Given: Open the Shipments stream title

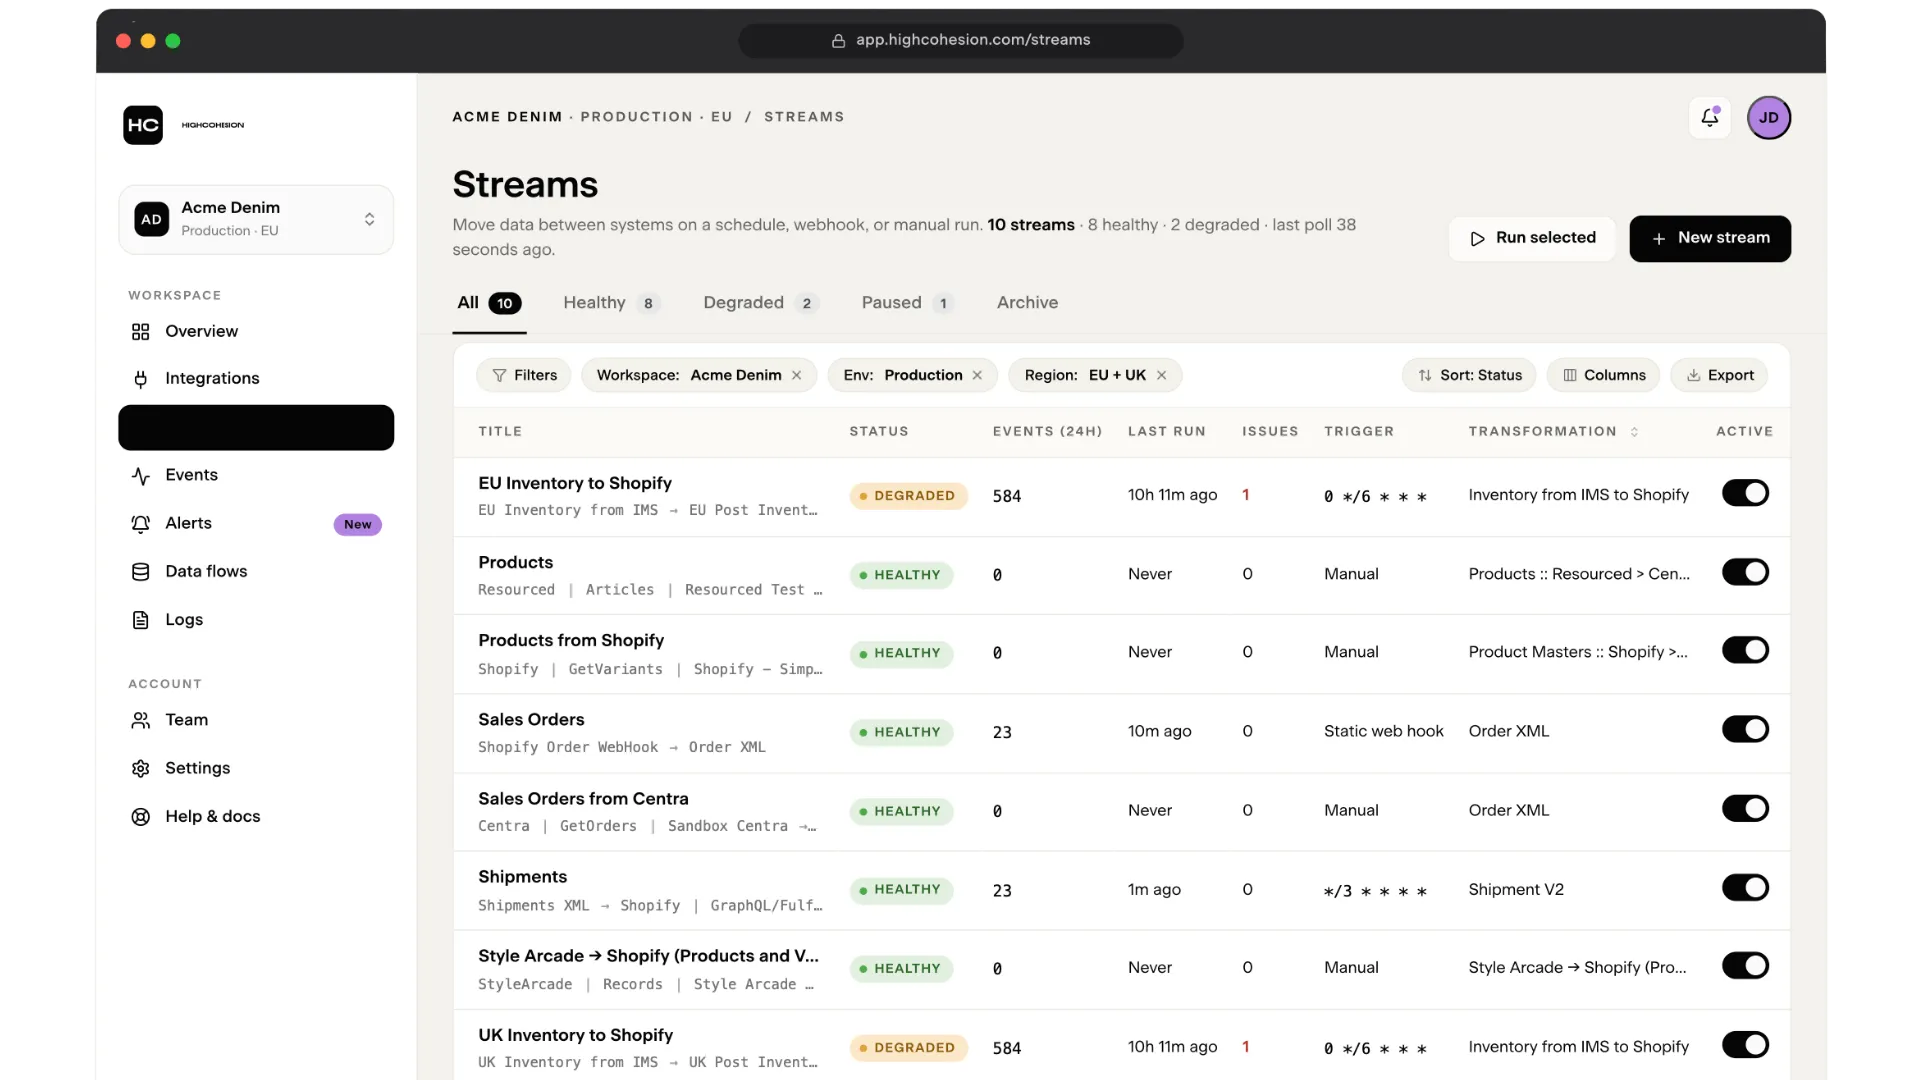Looking at the screenshot, I should pyautogui.click(x=522, y=877).
